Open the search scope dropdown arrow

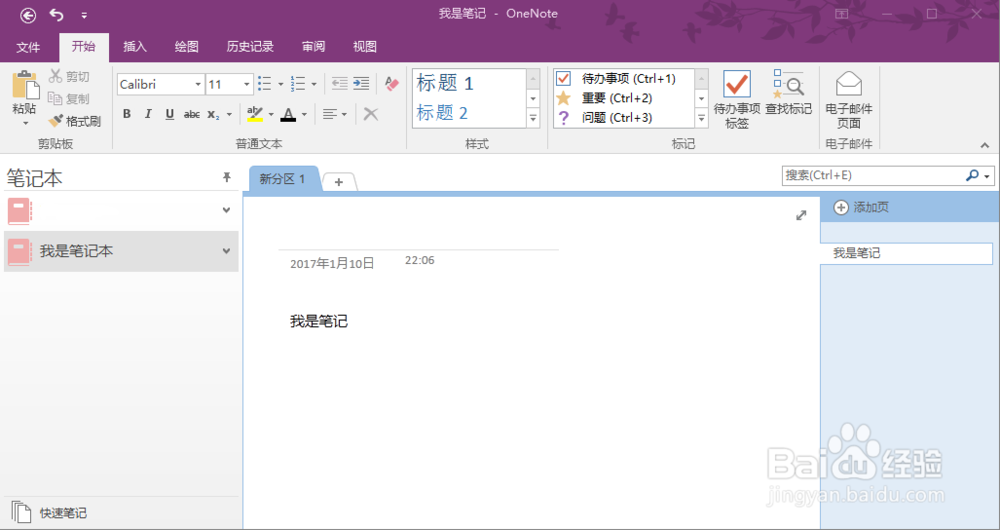[988, 176]
